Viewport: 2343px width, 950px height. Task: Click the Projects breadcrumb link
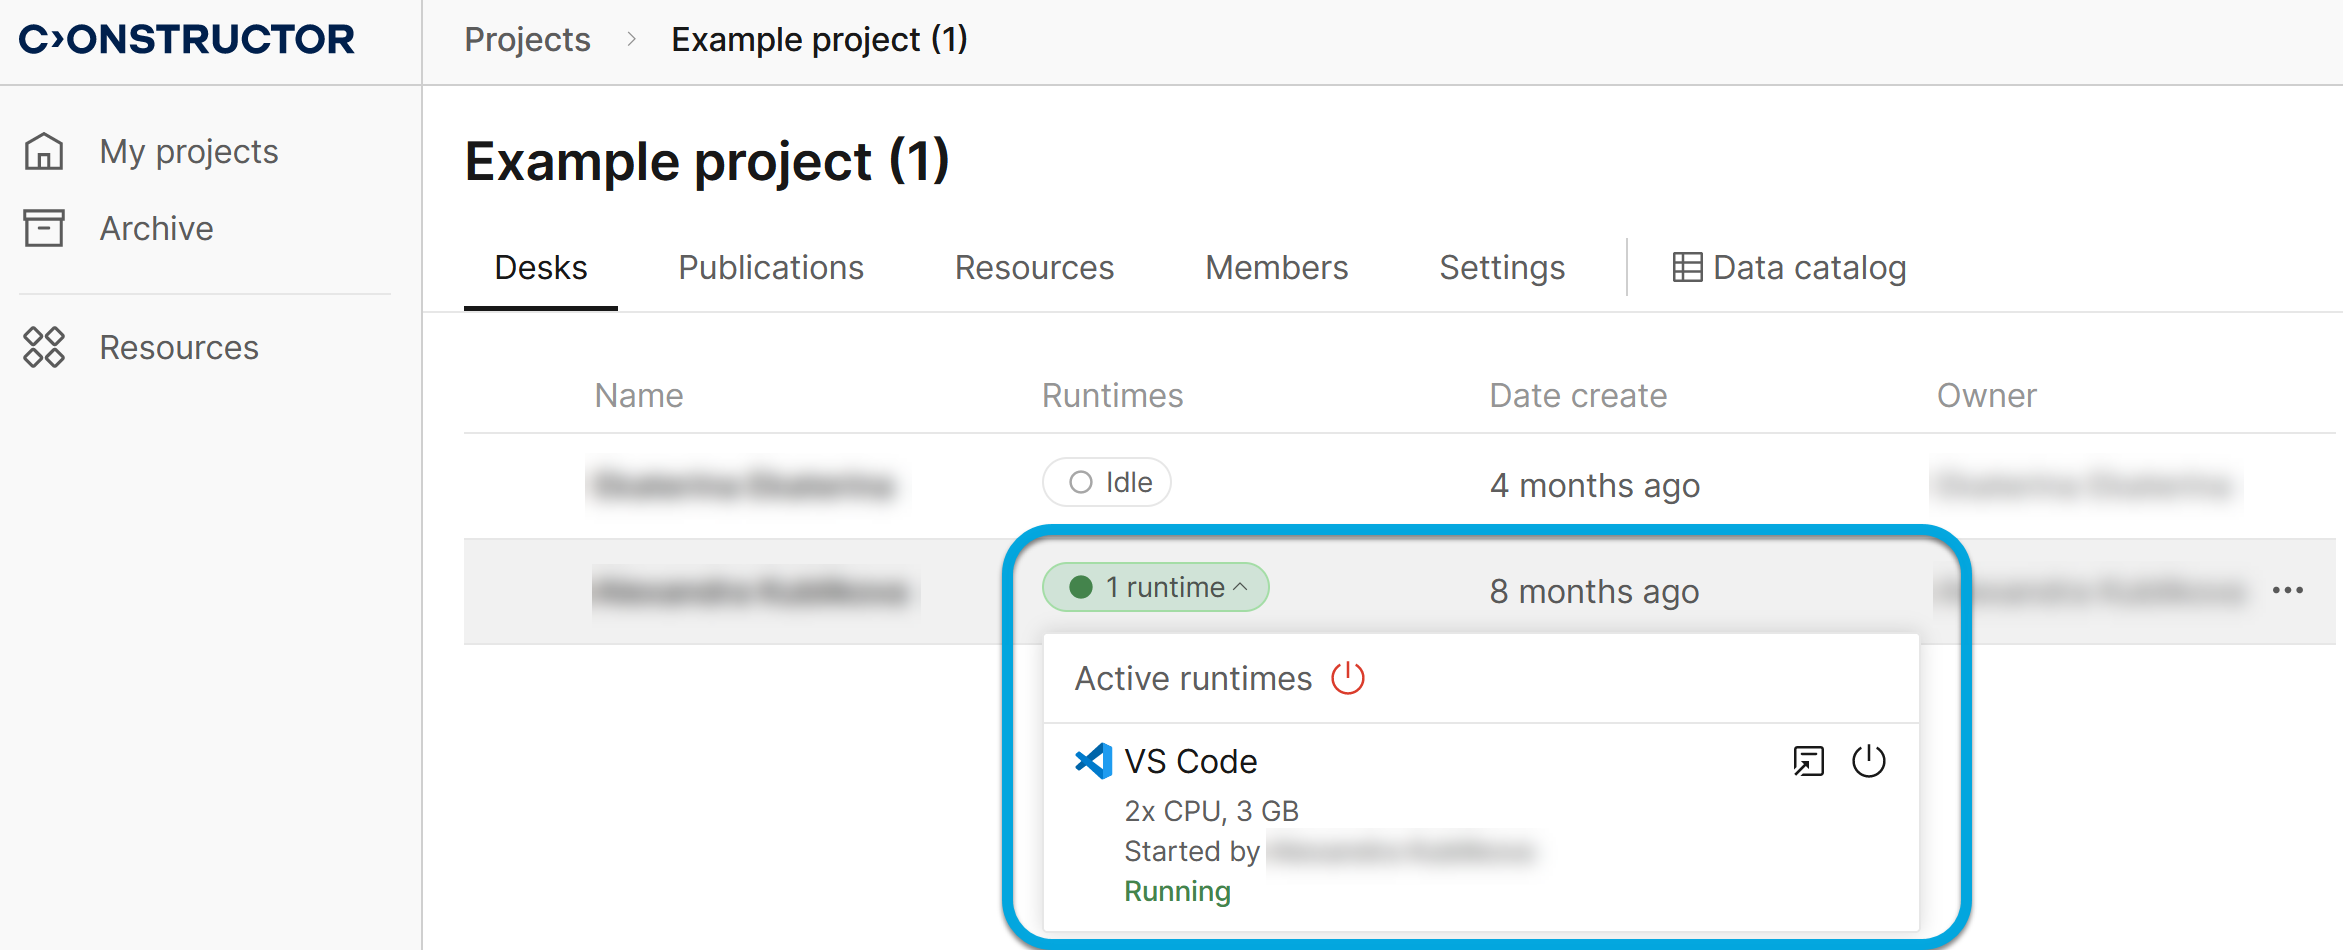(x=527, y=40)
